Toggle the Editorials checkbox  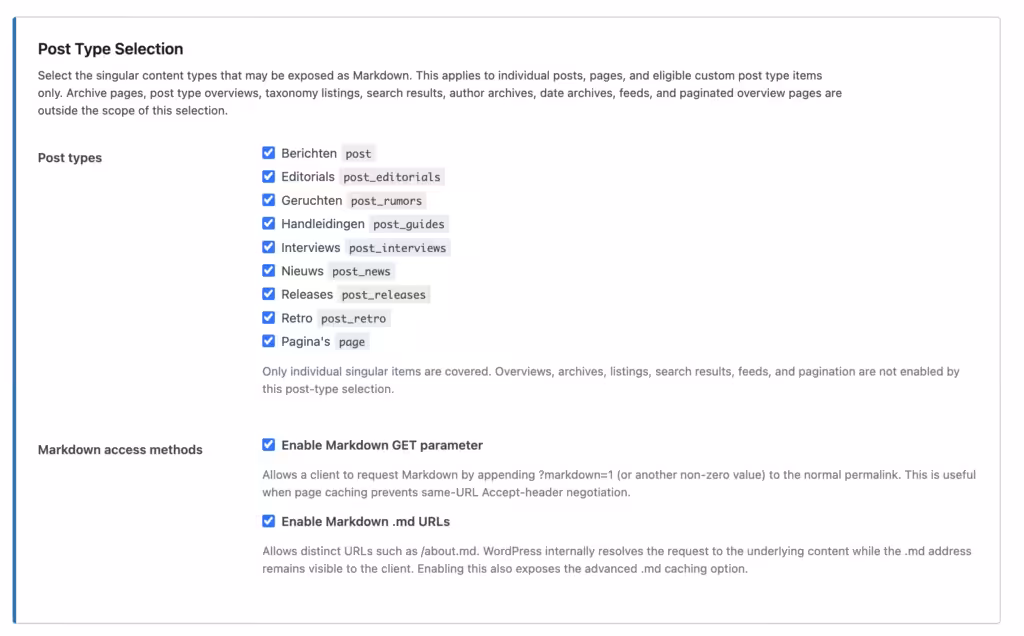[268, 176]
